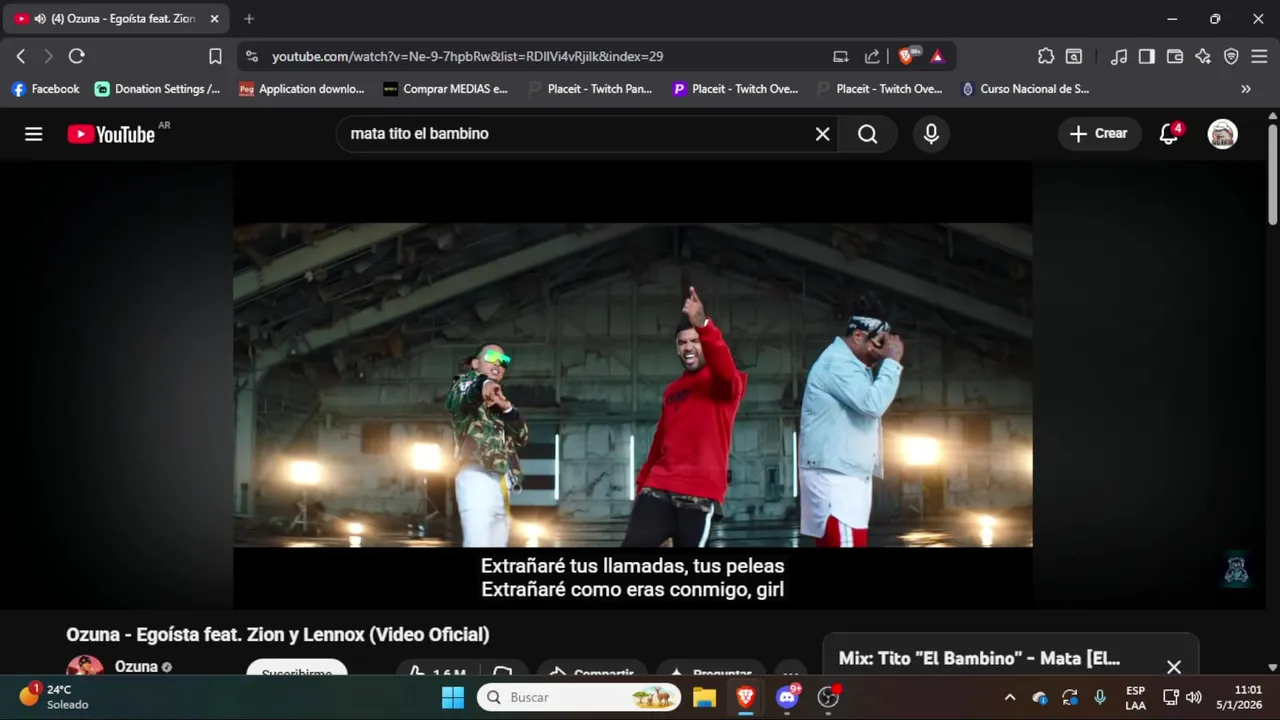This screenshot has height=720, width=1280.
Task: Open the browser main menu
Action: pyautogui.click(x=1259, y=56)
